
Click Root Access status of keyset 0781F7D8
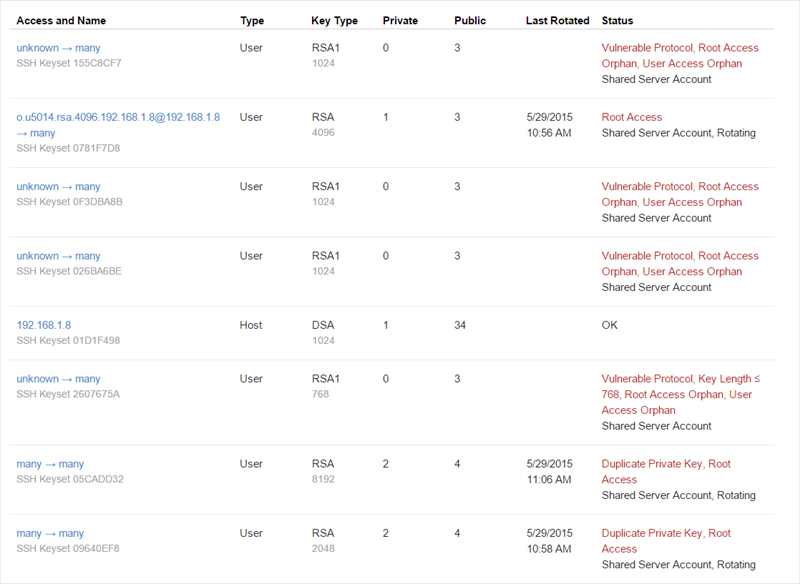coord(631,117)
